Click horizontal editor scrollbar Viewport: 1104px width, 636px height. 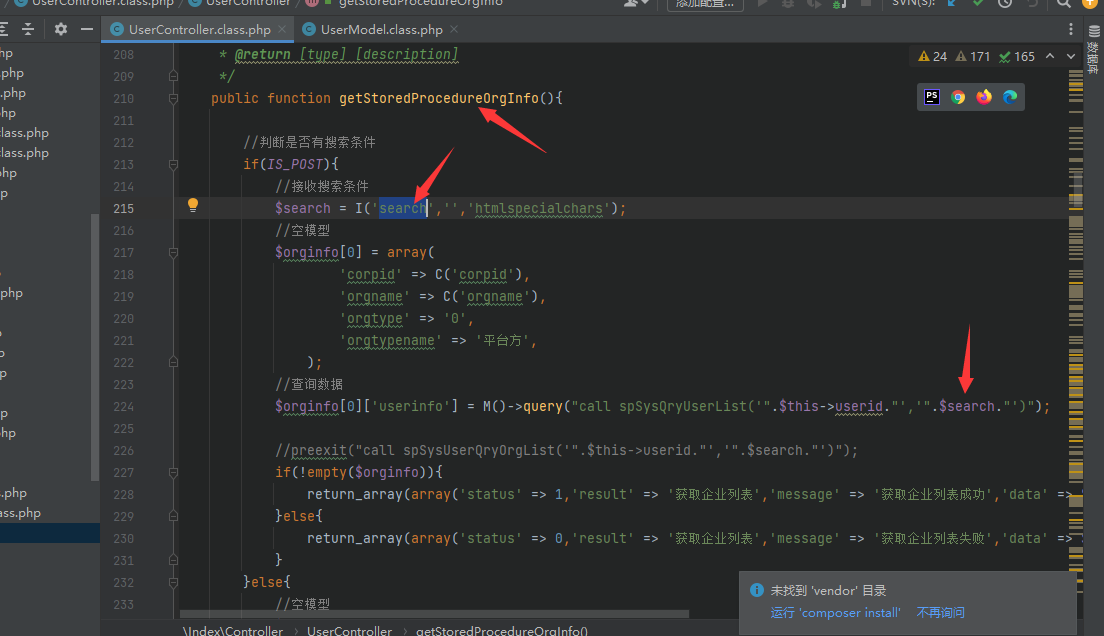[x=434, y=613]
